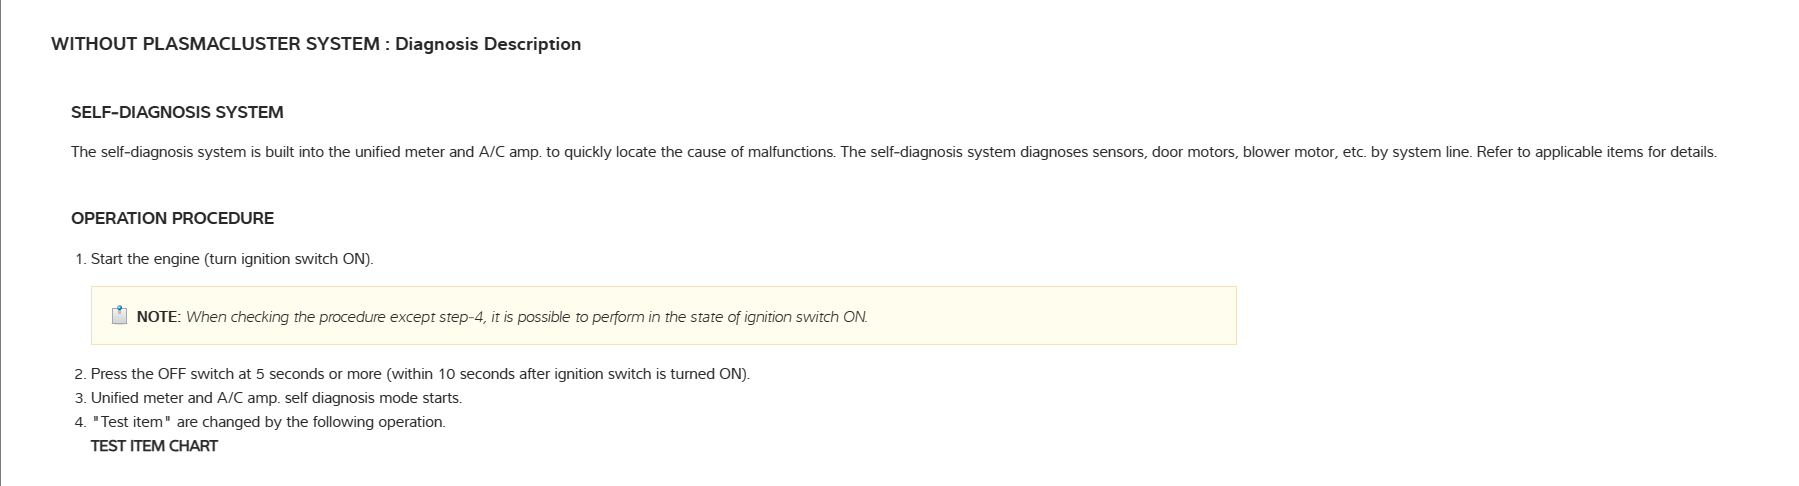Click the bold 'NOTE:' label
This screenshot has height=486, width=1799.
(x=158, y=317)
